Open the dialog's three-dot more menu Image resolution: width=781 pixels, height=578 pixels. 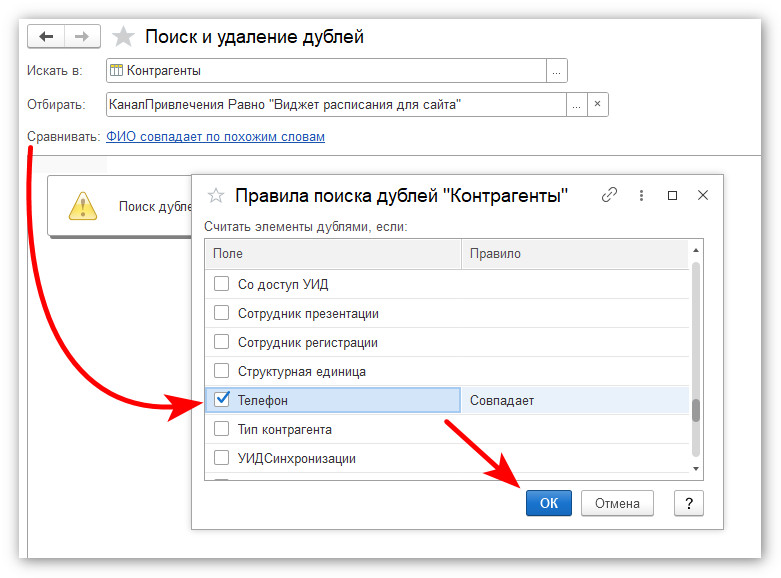coord(641,195)
